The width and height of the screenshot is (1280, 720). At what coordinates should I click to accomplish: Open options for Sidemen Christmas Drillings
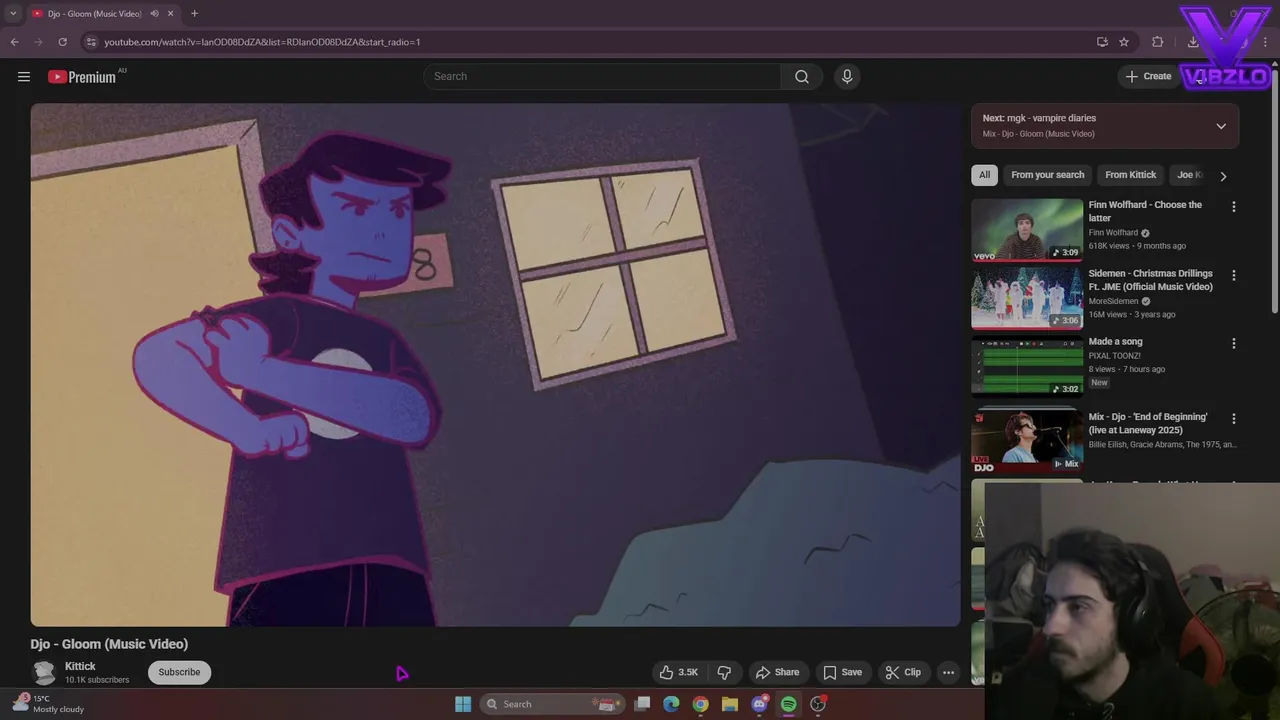(x=1233, y=275)
